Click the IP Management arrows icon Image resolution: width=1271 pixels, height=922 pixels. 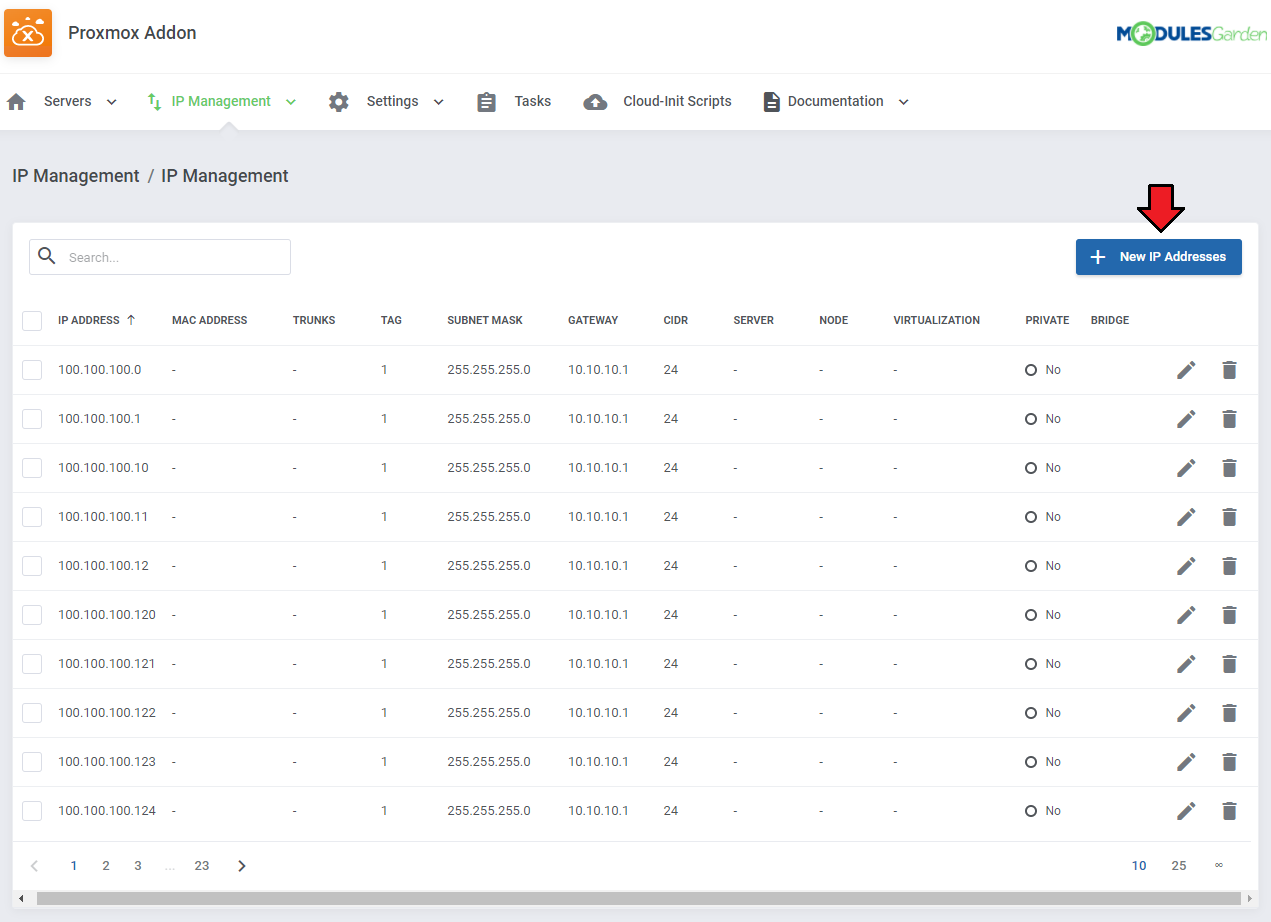point(154,102)
